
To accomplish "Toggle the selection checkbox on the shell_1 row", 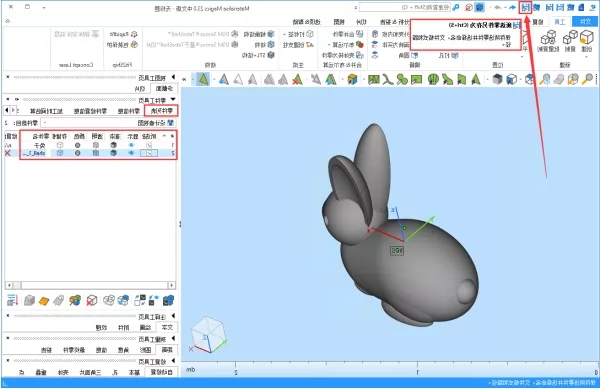I will click(149, 153).
